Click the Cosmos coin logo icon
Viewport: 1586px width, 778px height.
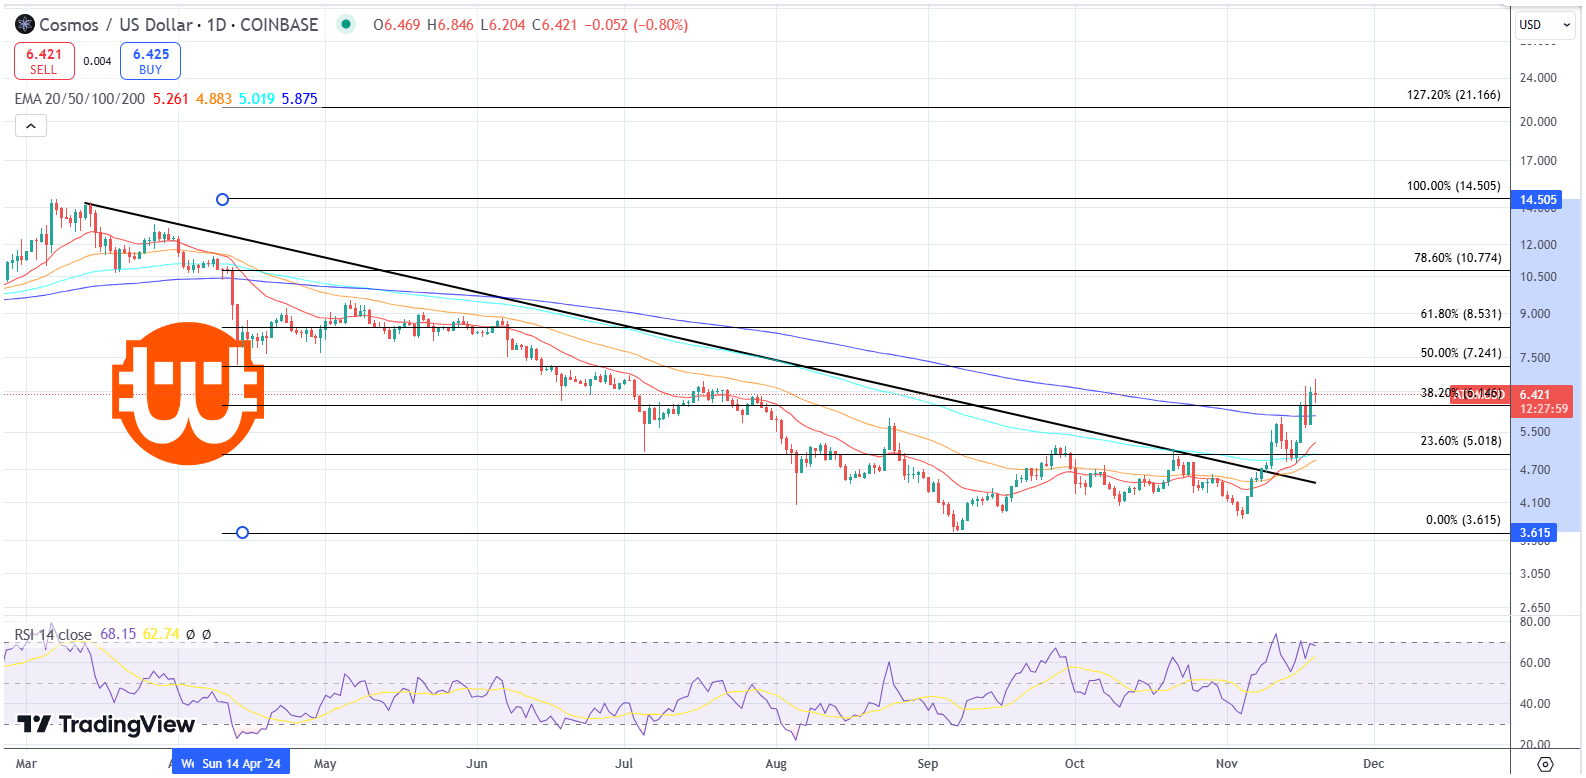pyautogui.click(x=25, y=24)
